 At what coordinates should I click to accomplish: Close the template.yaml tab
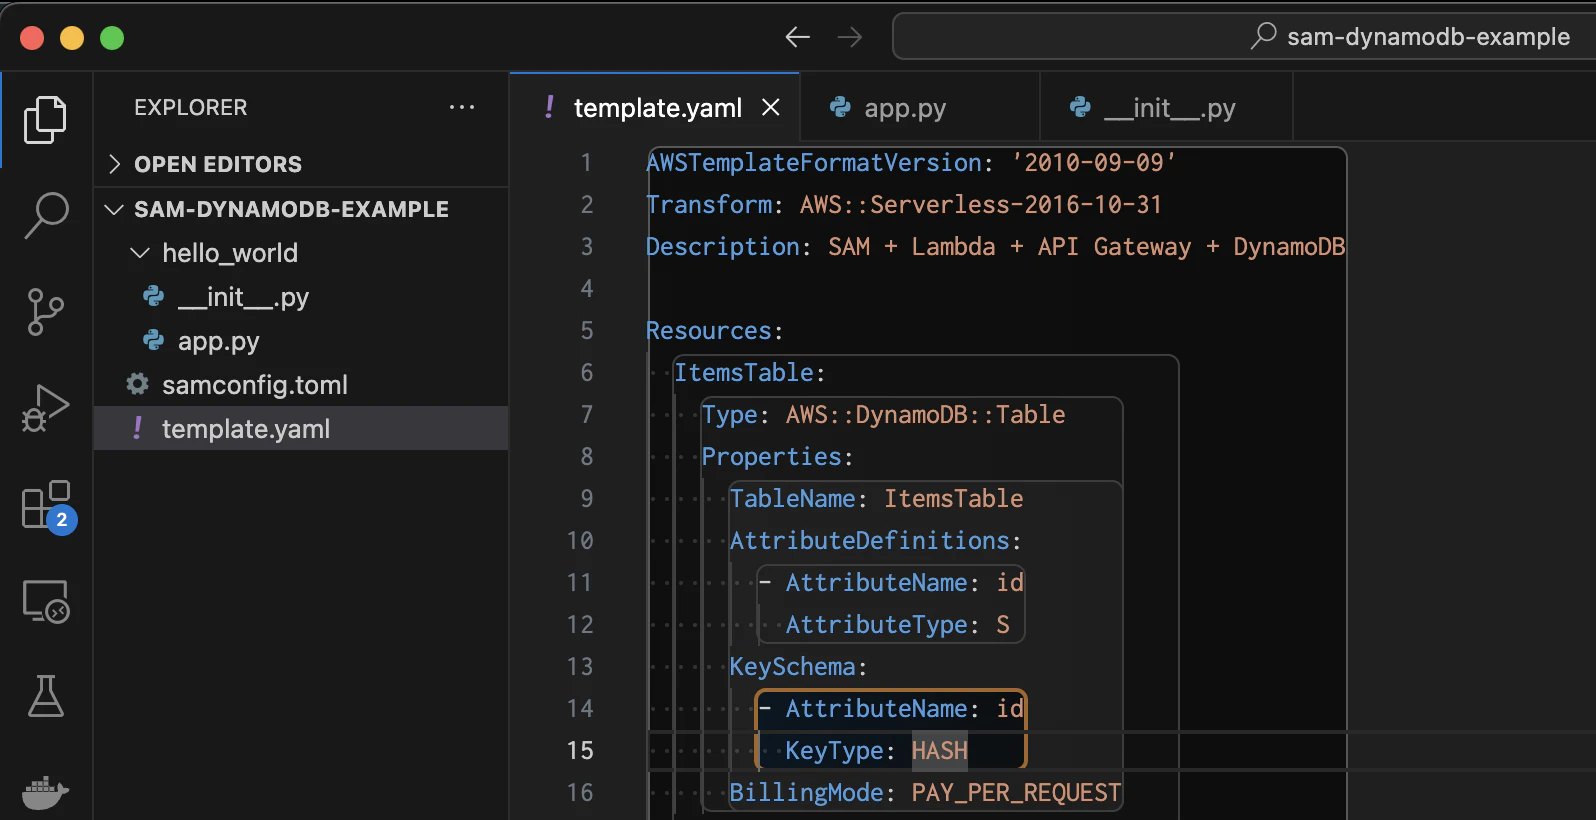pos(771,107)
